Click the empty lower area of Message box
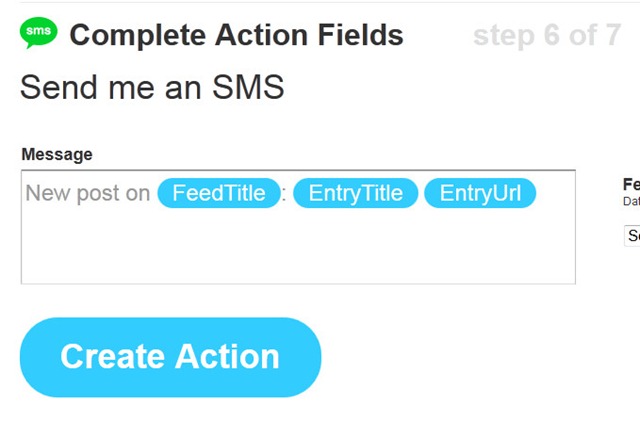 pos(298,250)
